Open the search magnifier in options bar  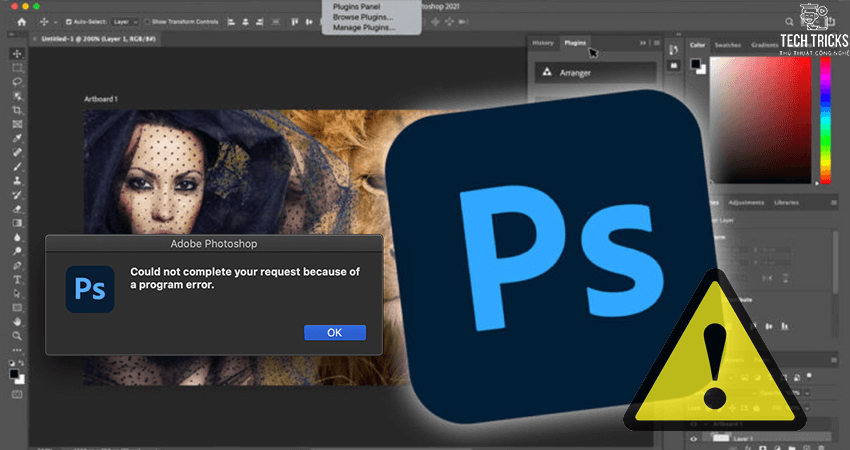tap(790, 22)
